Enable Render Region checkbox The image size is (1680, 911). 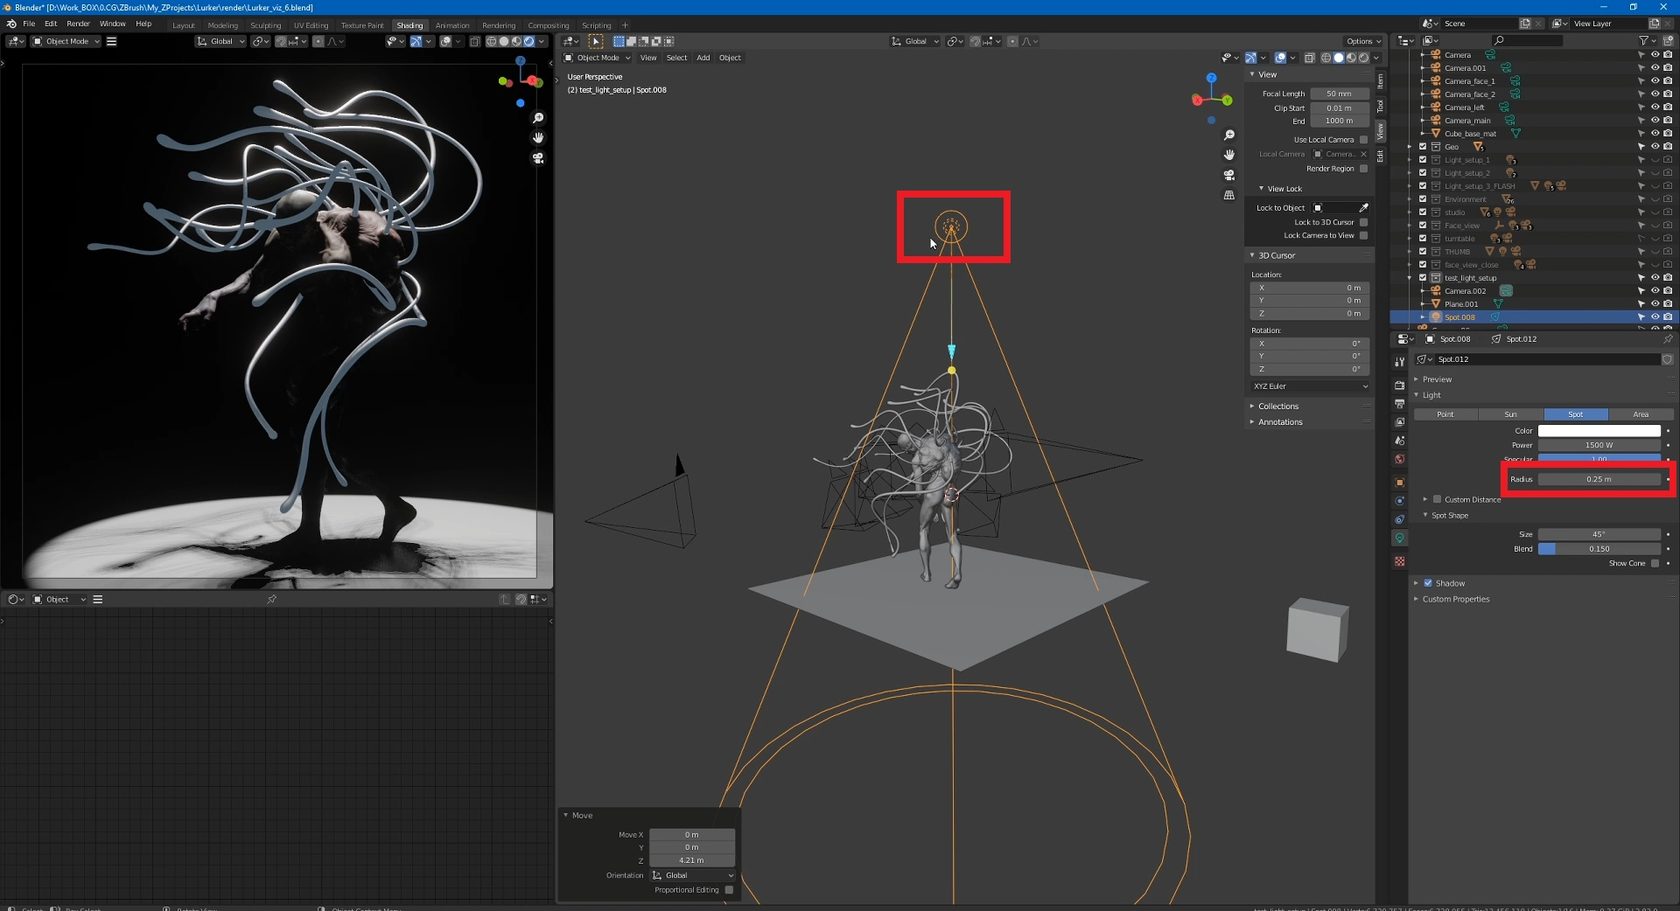(x=1363, y=169)
